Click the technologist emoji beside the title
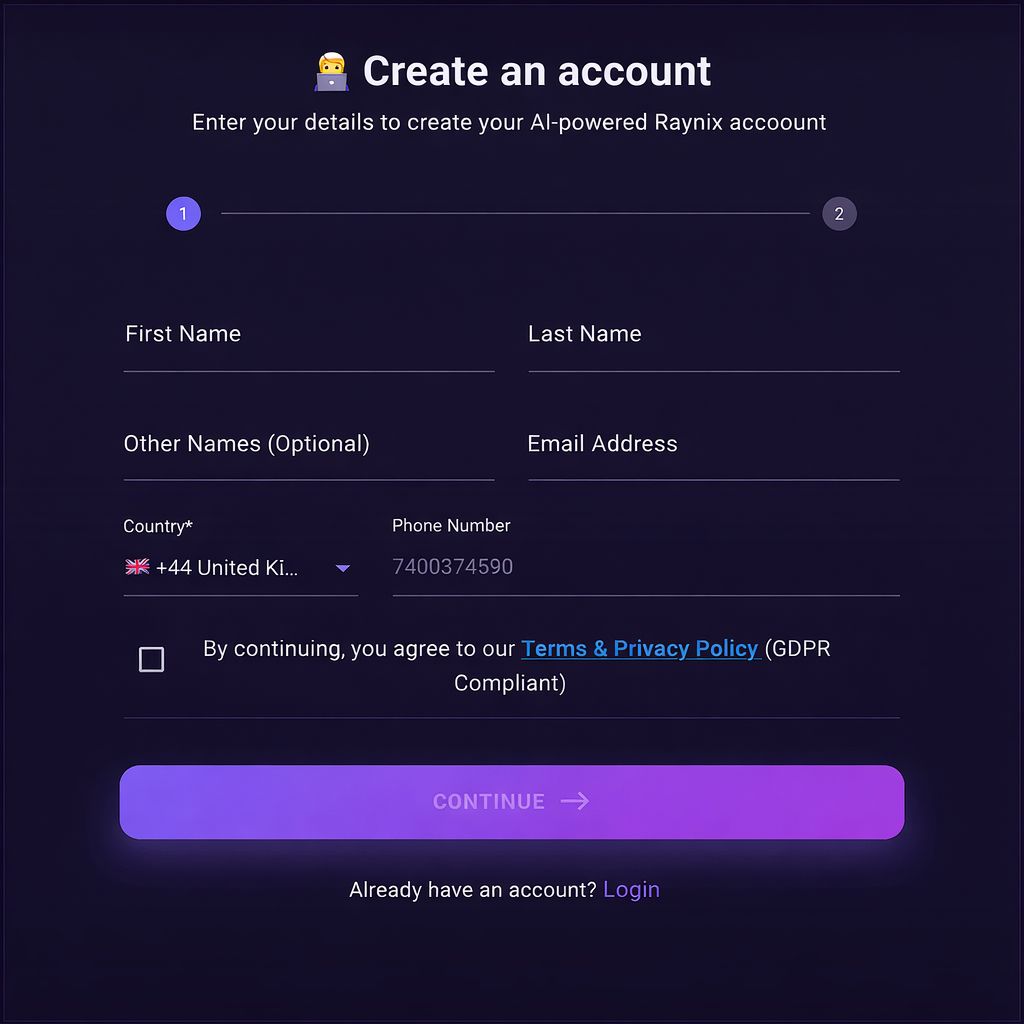This screenshot has width=1024, height=1024. coord(331,72)
